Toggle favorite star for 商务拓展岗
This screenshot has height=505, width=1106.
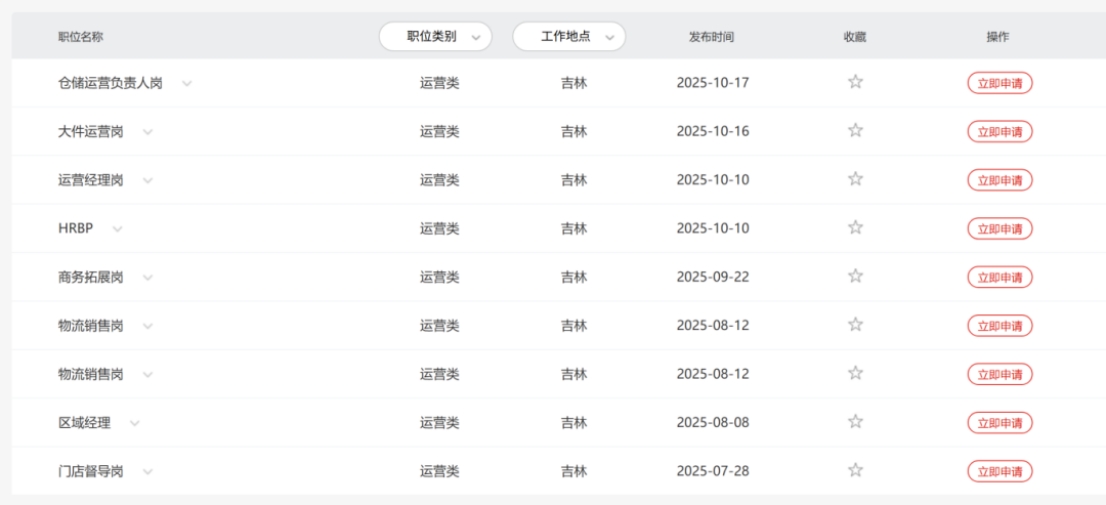[855, 277]
